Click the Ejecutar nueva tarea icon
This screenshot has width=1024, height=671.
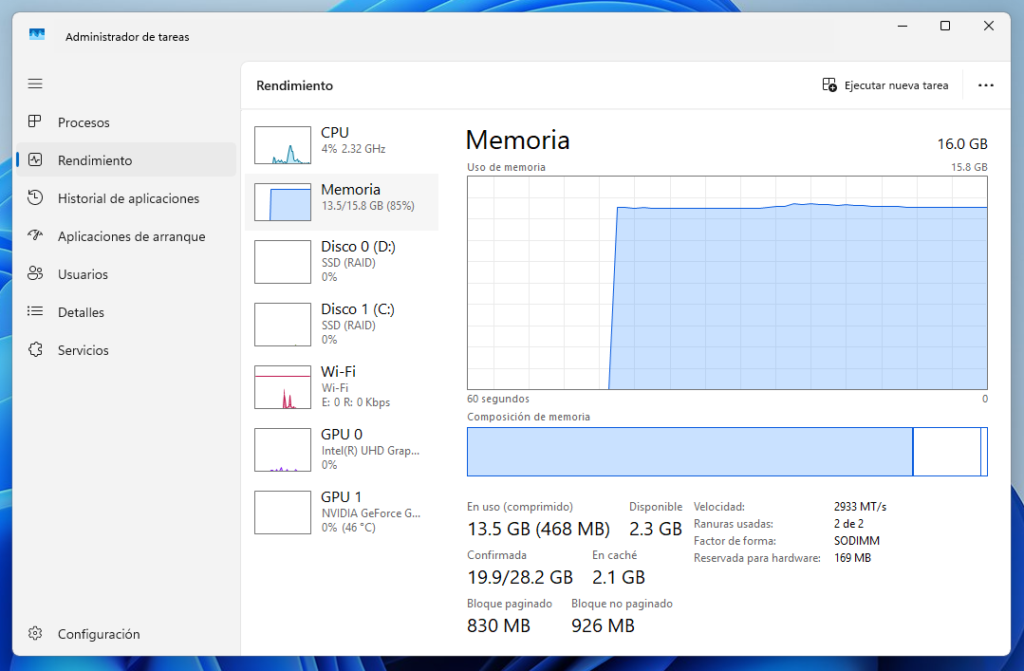829,85
